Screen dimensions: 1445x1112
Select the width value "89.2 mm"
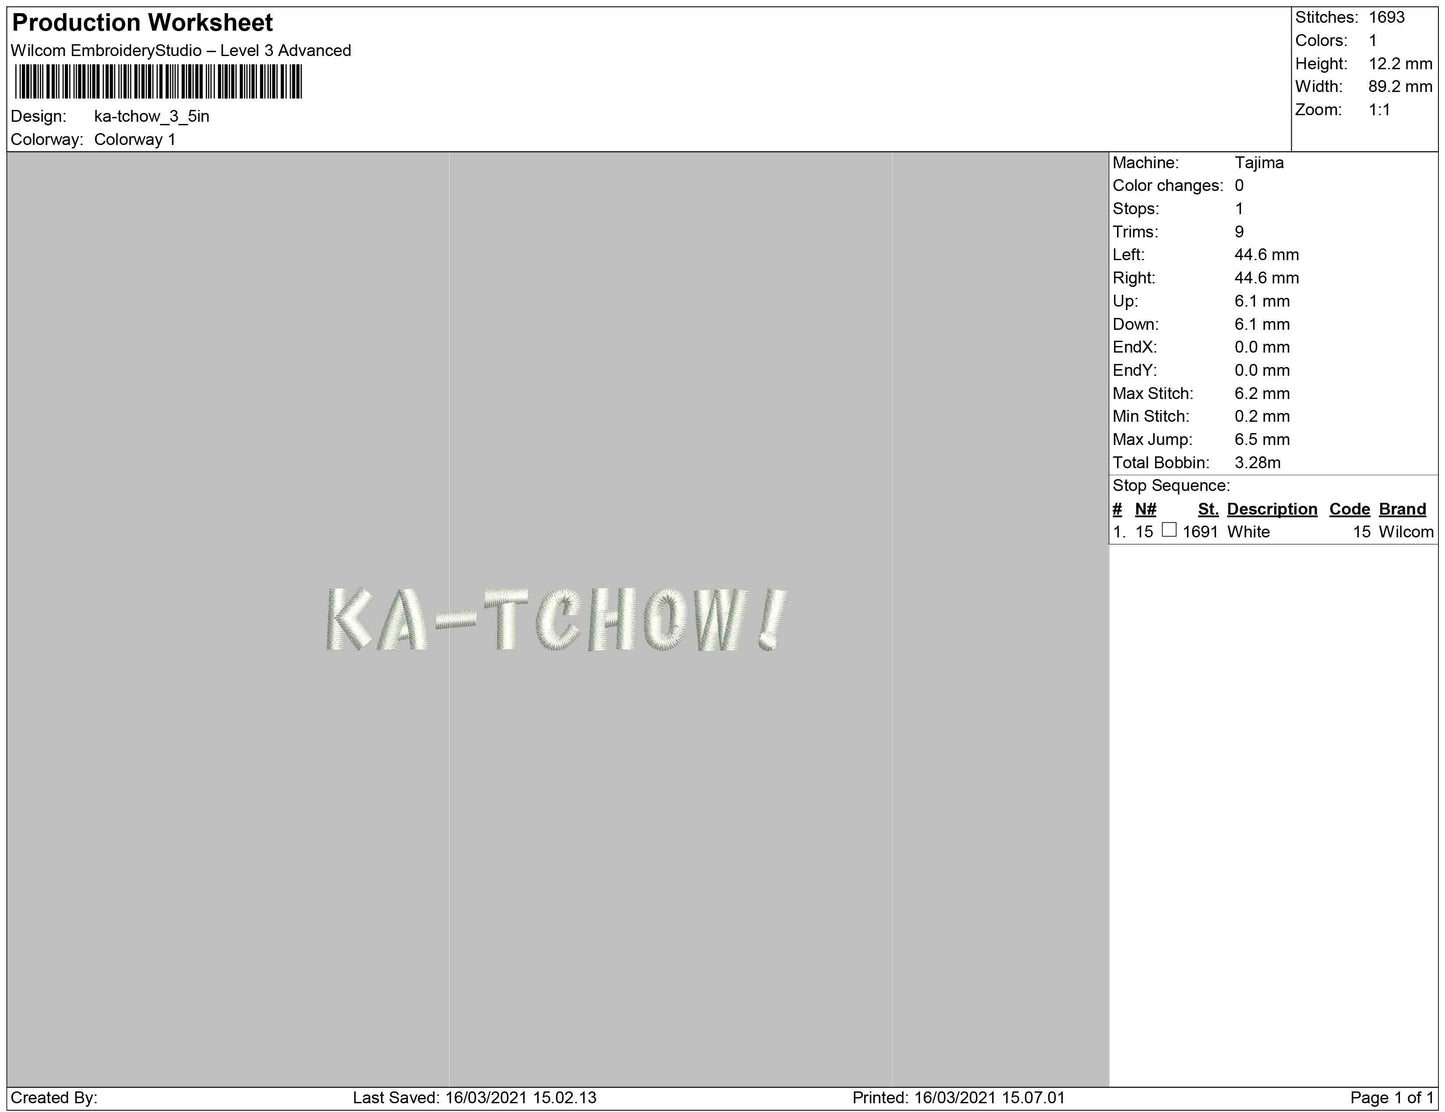[1400, 87]
